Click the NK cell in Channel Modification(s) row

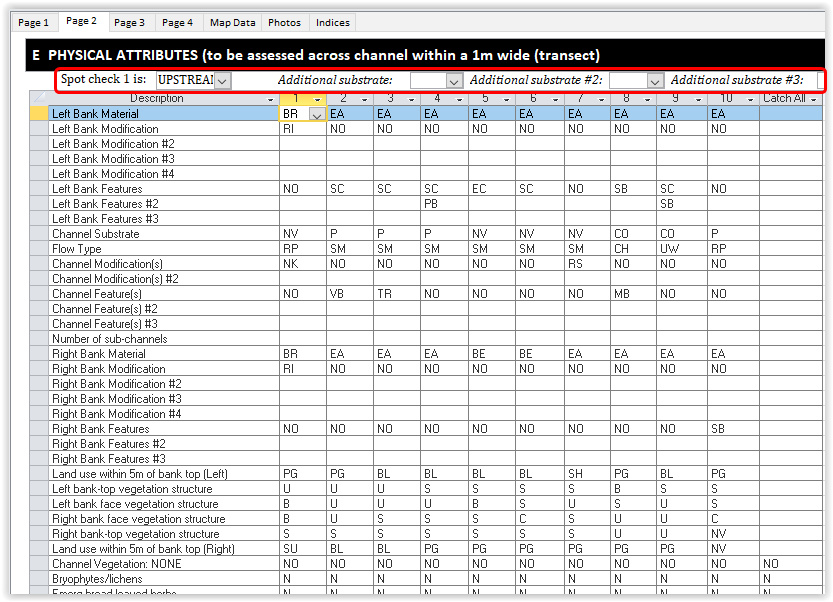tap(303, 264)
